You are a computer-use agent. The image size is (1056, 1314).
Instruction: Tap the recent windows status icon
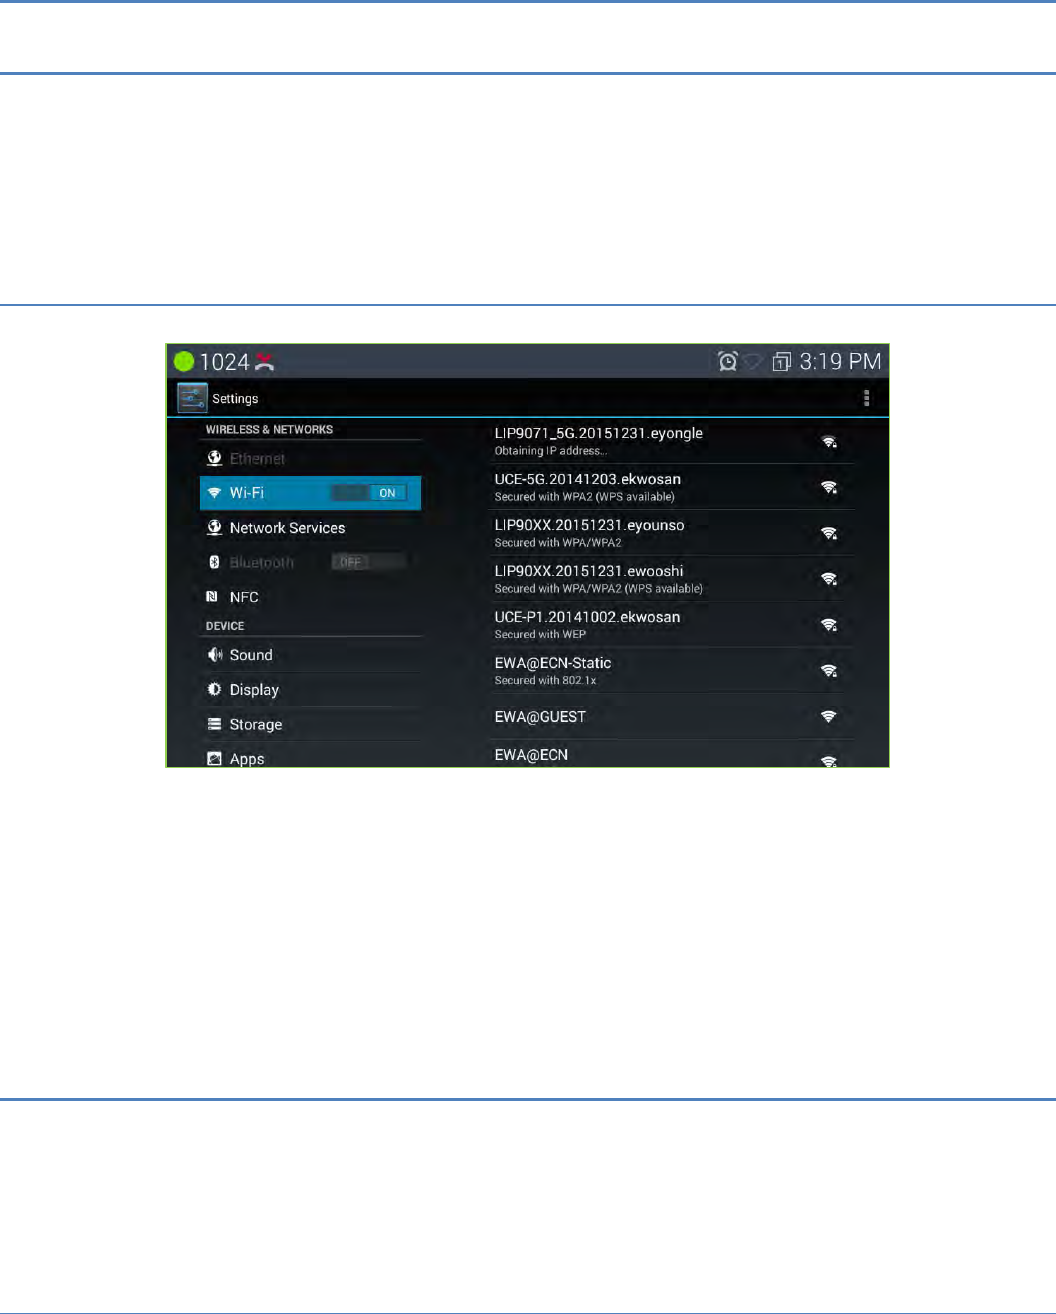[x=782, y=361]
